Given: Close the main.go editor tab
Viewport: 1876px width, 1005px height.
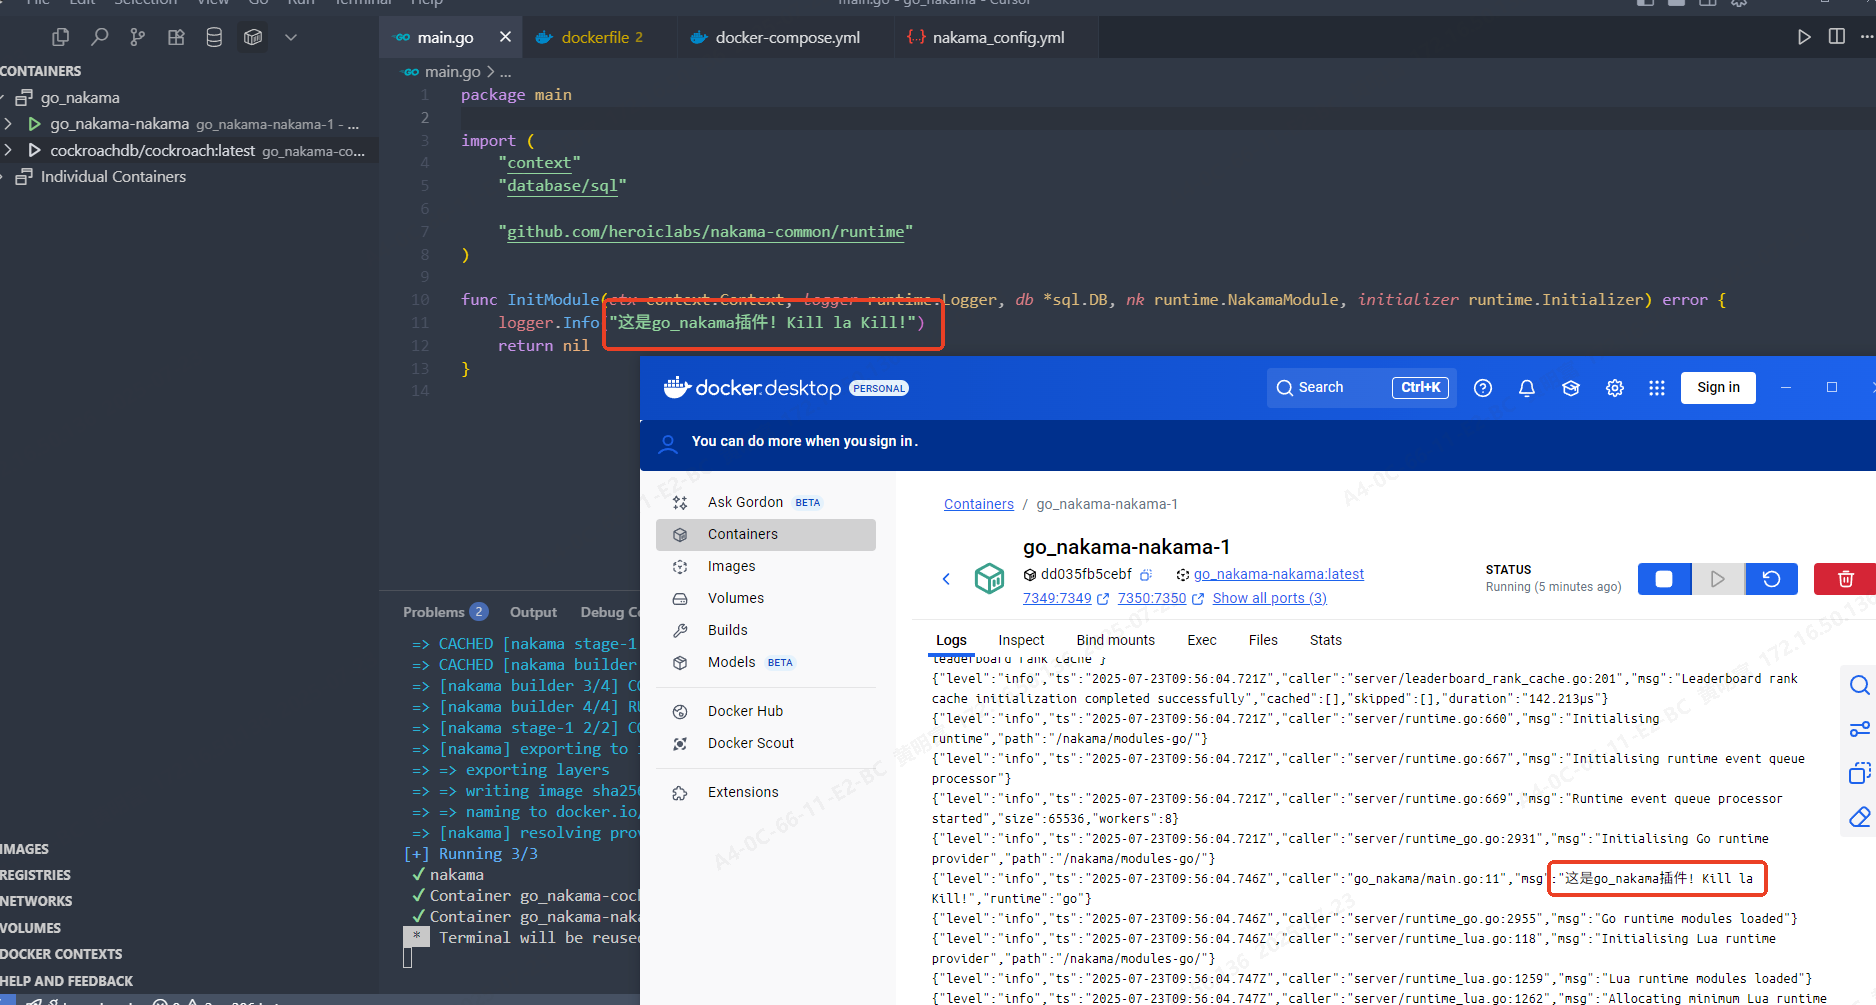Looking at the screenshot, I should [x=505, y=37].
